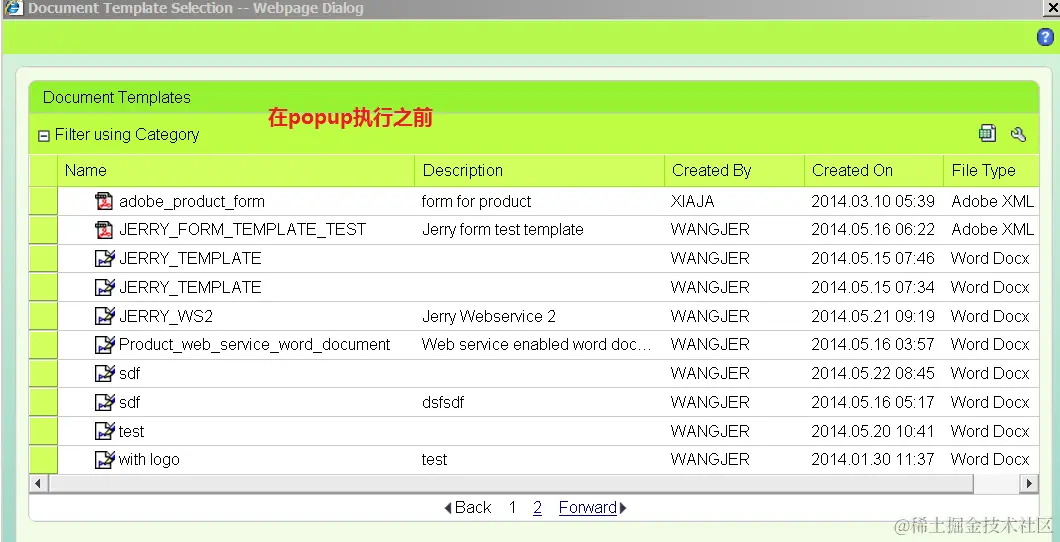This screenshot has height=542, width=1060.
Task: Click the back arrow triangle before Back
Action: tap(448, 508)
